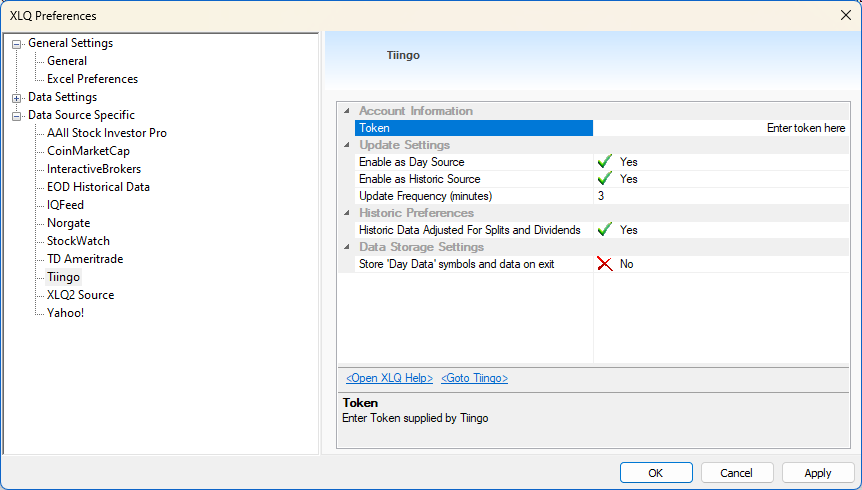The height and width of the screenshot is (490, 862).
Task: Select Historic Data Adjusted For Splits label
Action: [469, 230]
